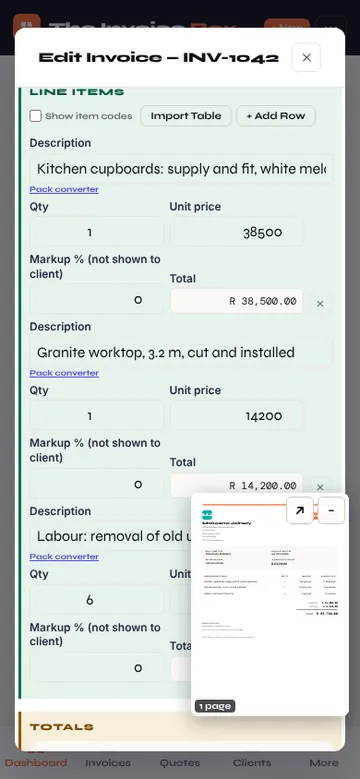Image resolution: width=360 pixels, height=779 pixels.
Task: Remove the Granite worktop line item
Action: pos(320,487)
